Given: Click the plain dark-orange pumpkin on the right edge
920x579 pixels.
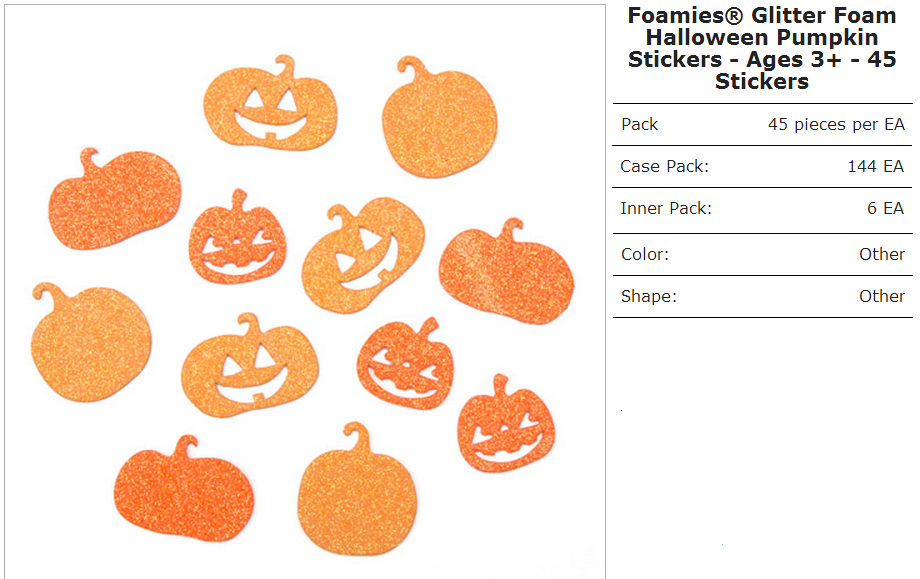Looking at the screenshot, I should [x=507, y=273].
